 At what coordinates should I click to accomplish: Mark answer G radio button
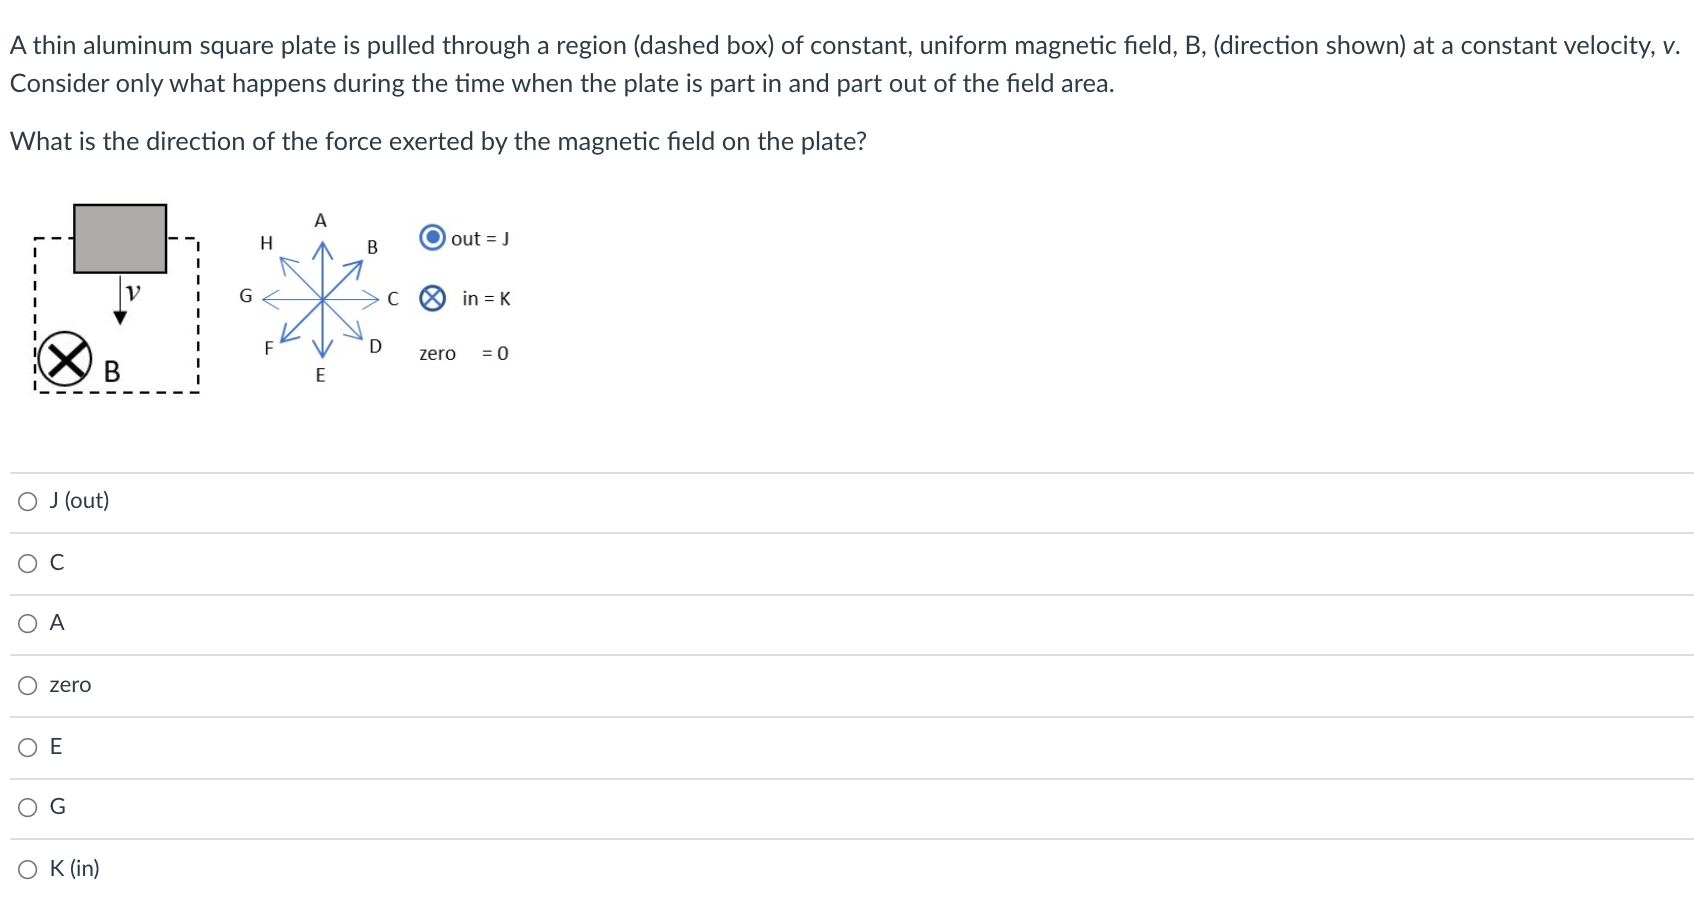(28, 807)
